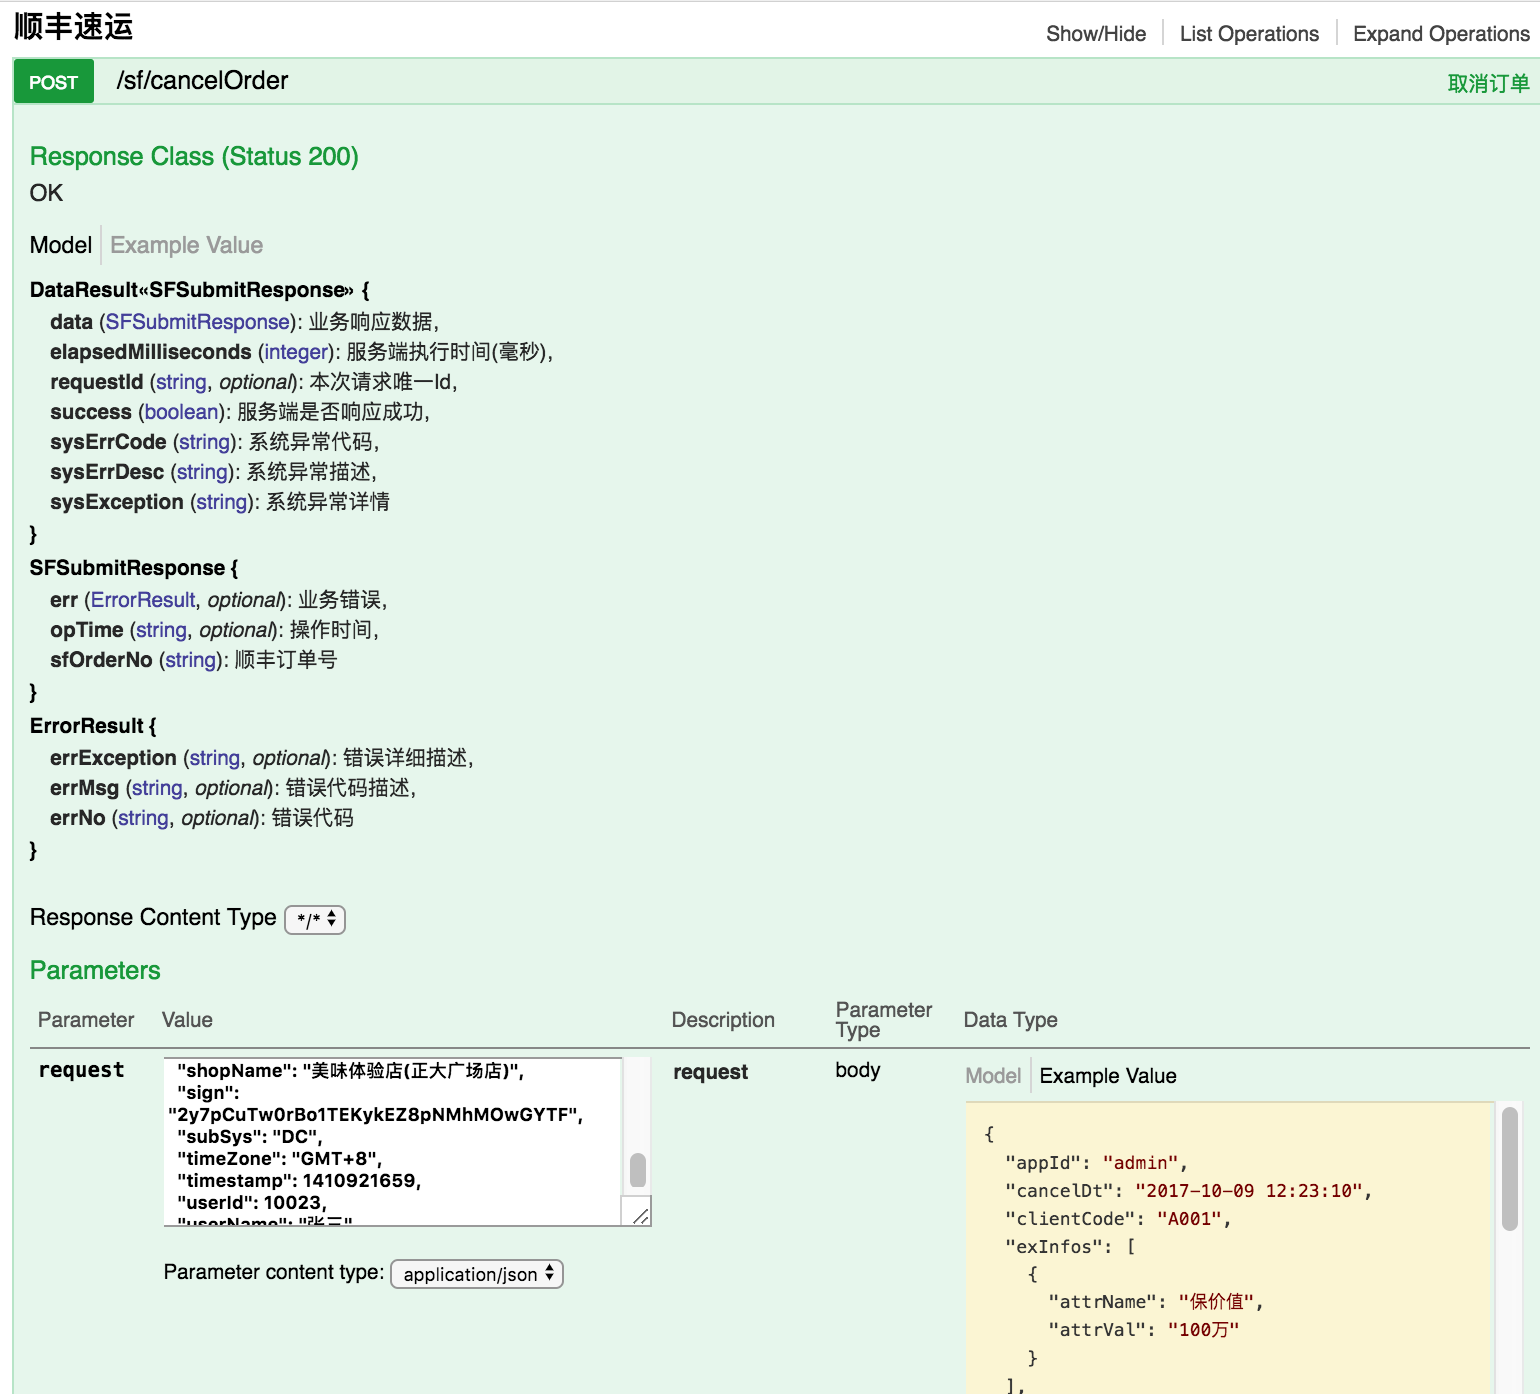Click the ErrorResult type link
The image size is (1540, 1394).
coord(143,600)
